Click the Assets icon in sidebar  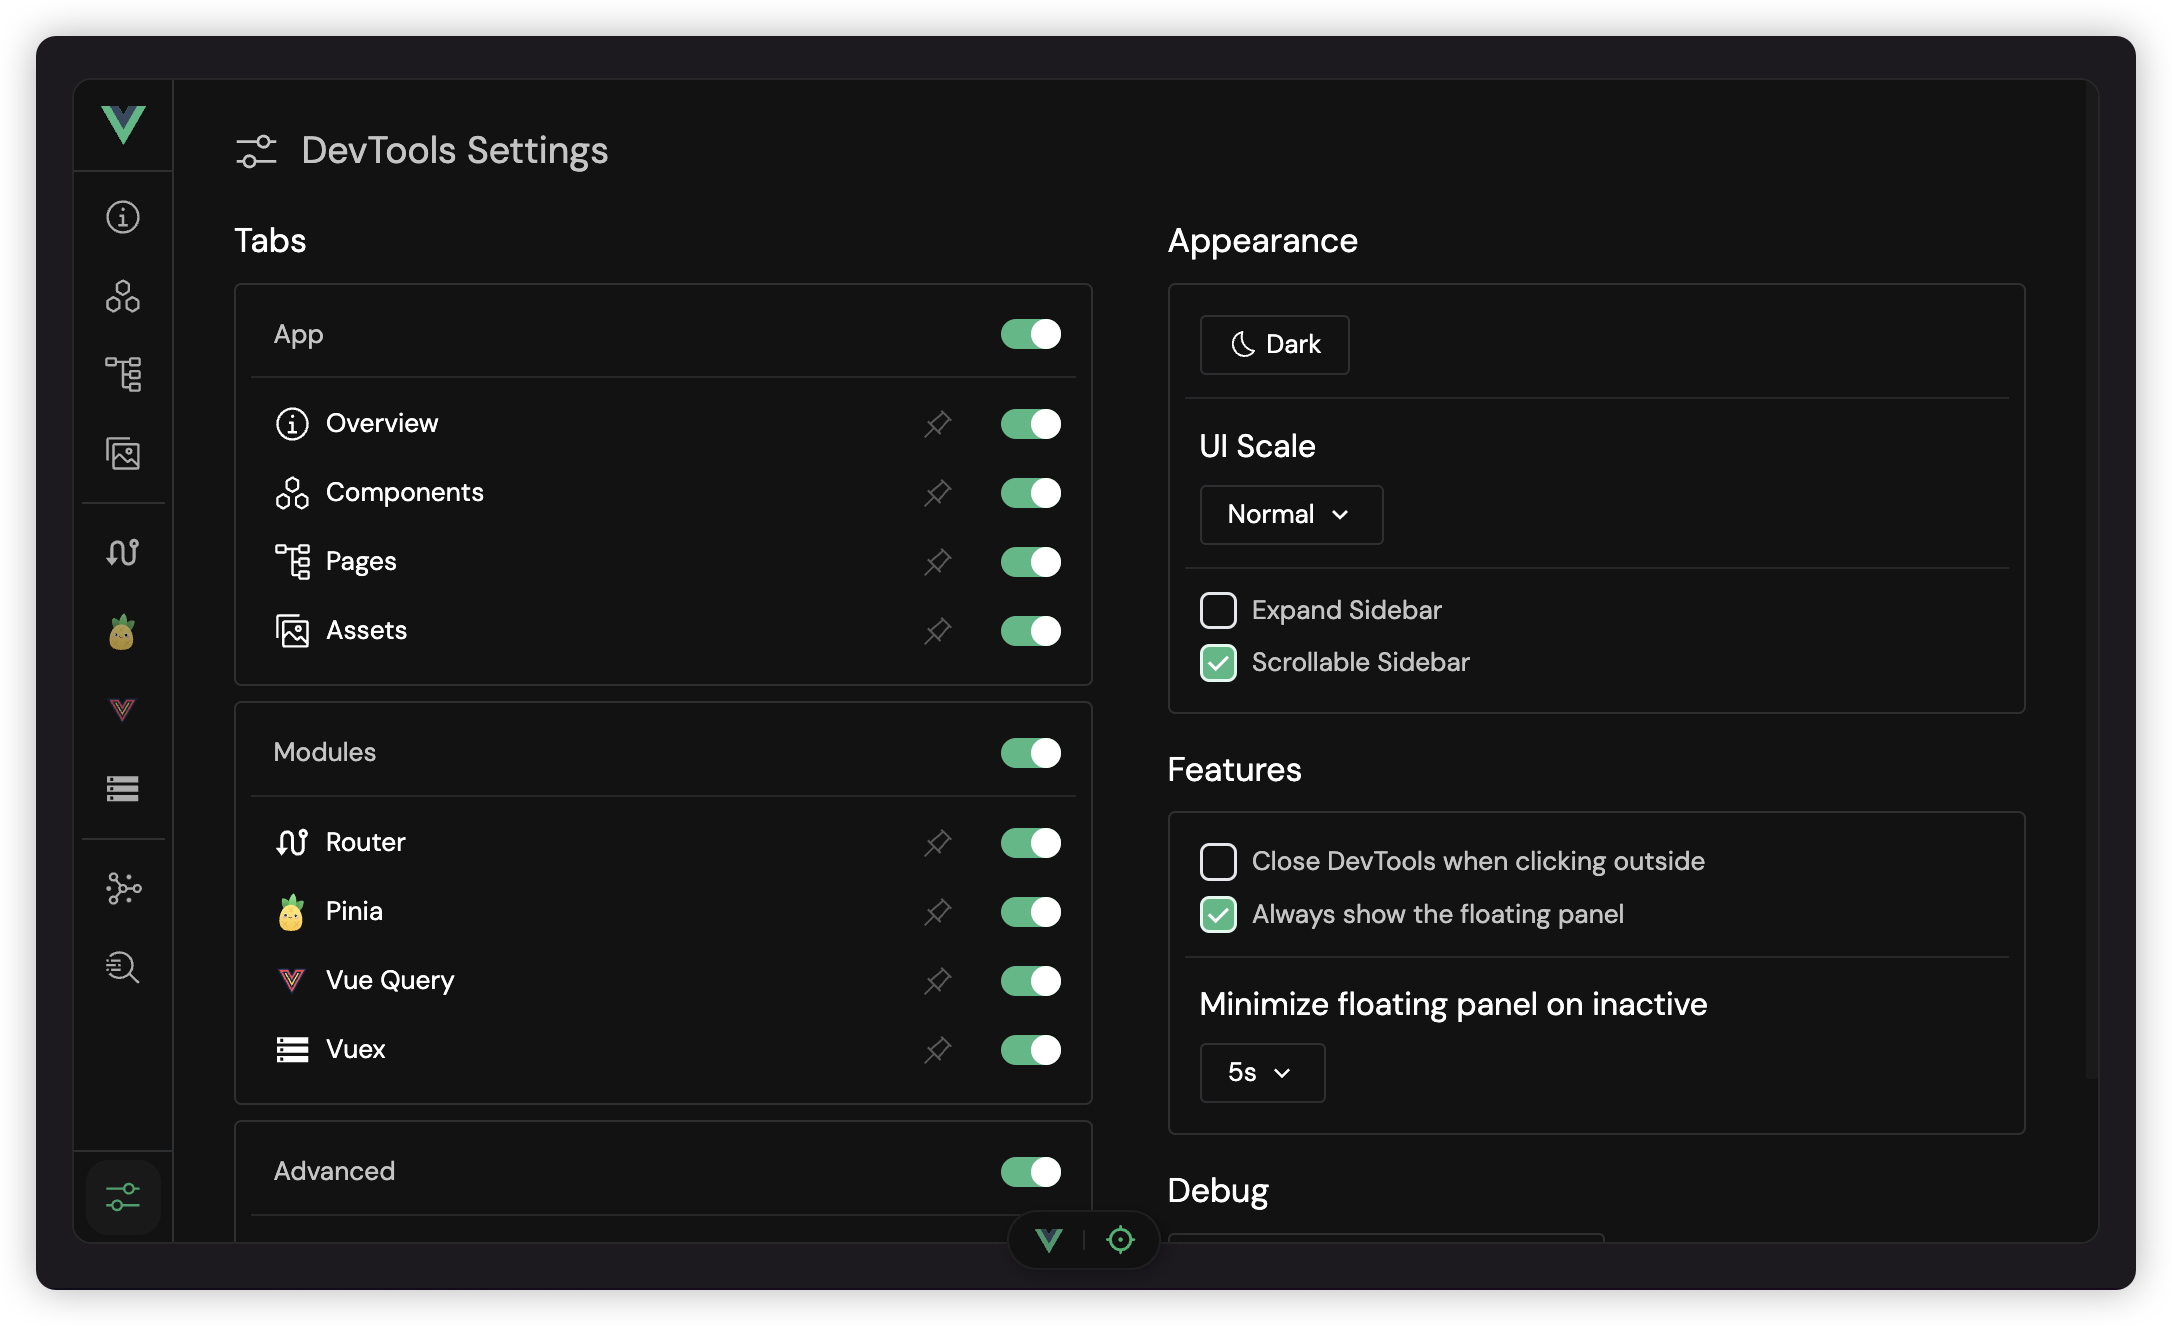pyautogui.click(x=124, y=453)
